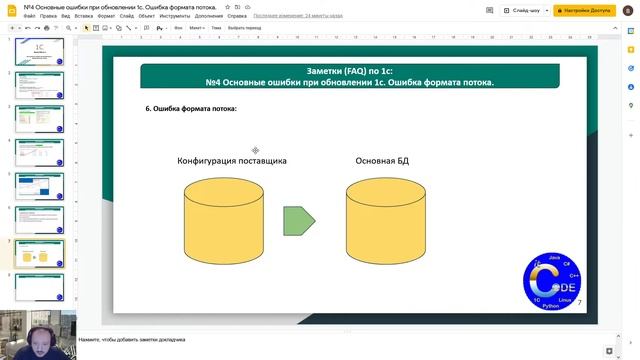Click the 'Конфигурация поставщика' label
The width and height of the screenshot is (640, 360).
tap(232, 161)
